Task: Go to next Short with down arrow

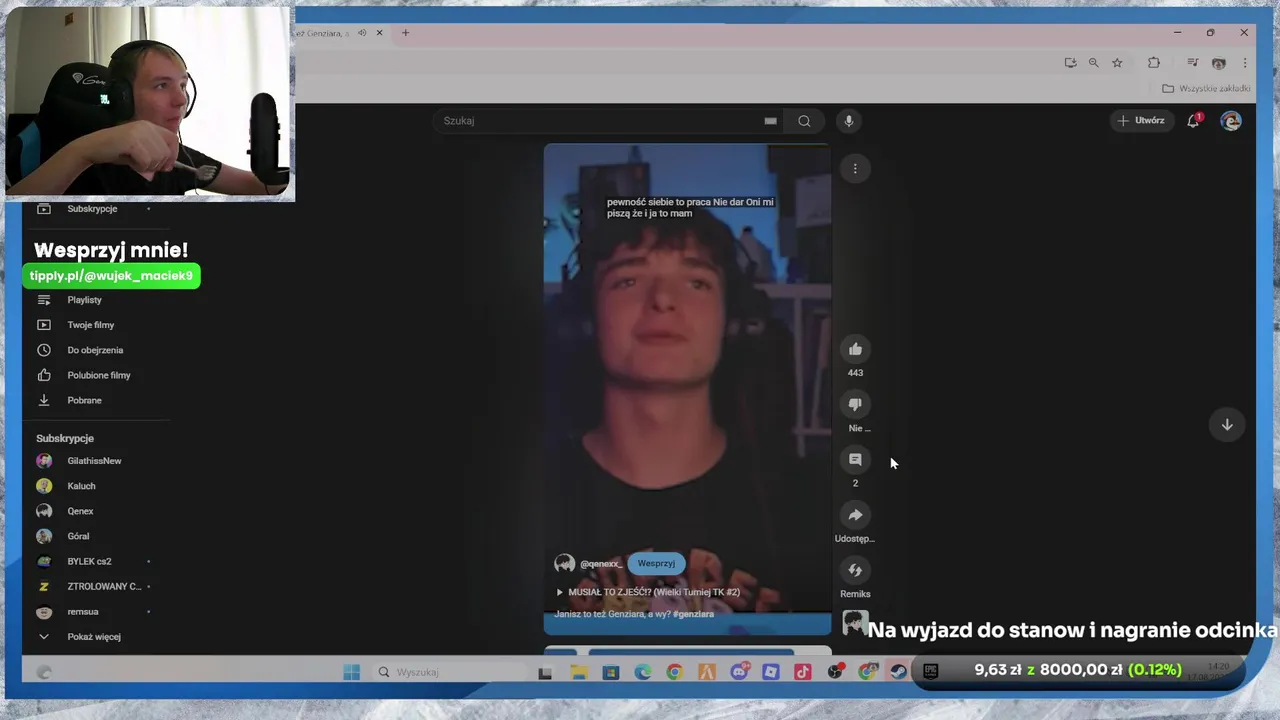Action: tap(1227, 424)
